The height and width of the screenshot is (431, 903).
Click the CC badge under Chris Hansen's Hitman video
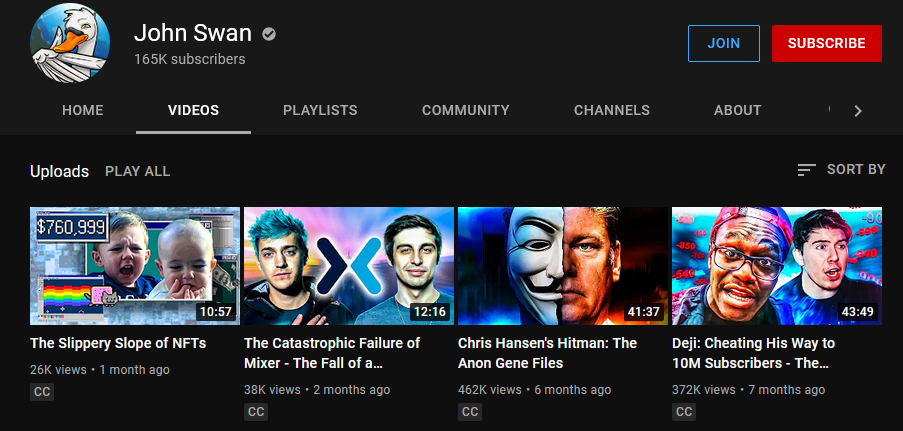[470, 412]
